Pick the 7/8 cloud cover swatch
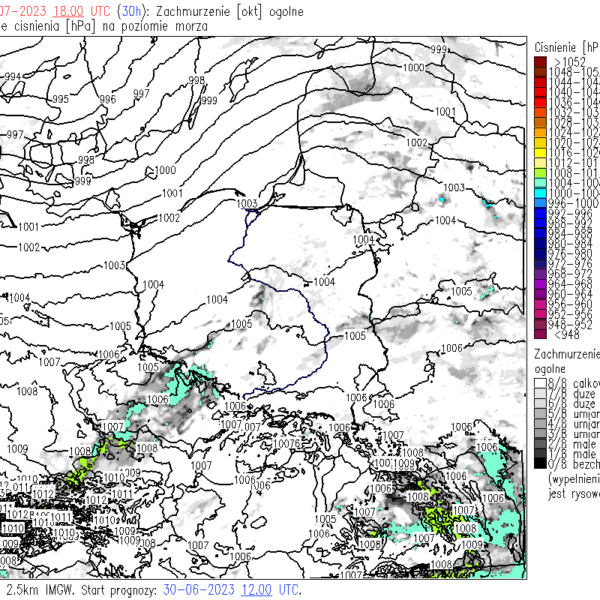Viewport: 600px width, 600px height. (x=540, y=393)
